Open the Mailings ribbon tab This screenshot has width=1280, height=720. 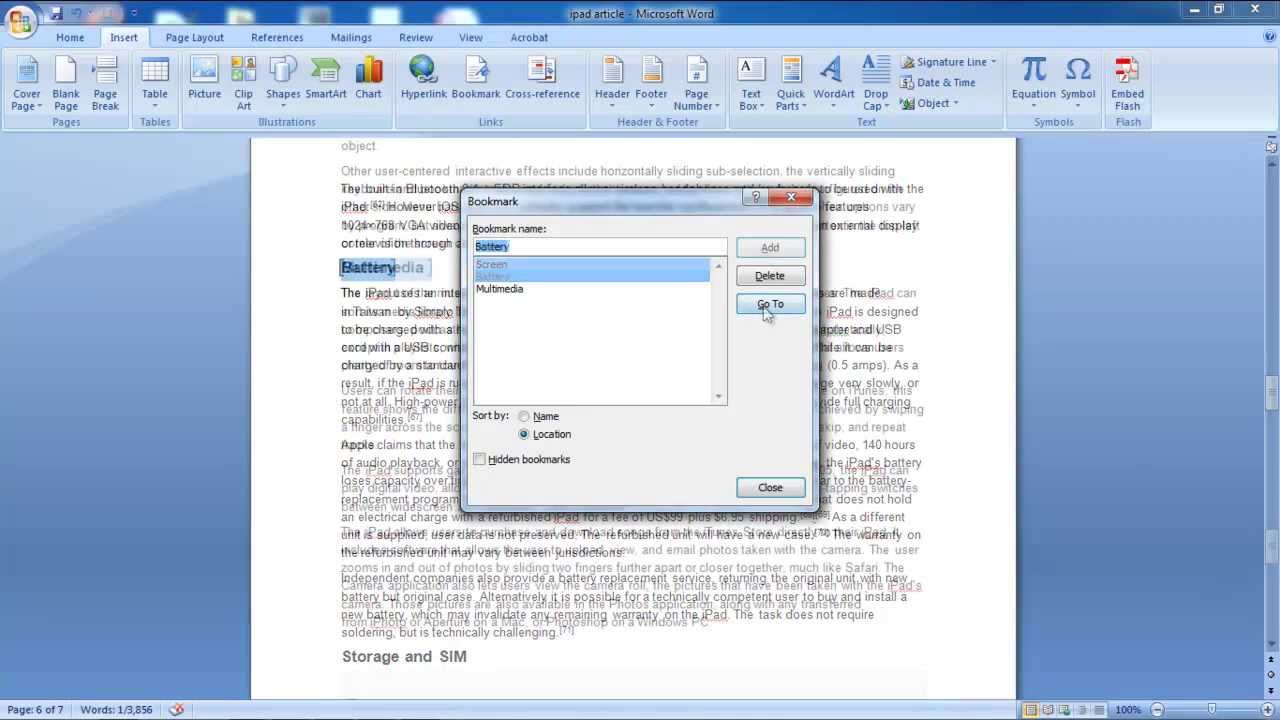(x=351, y=37)
